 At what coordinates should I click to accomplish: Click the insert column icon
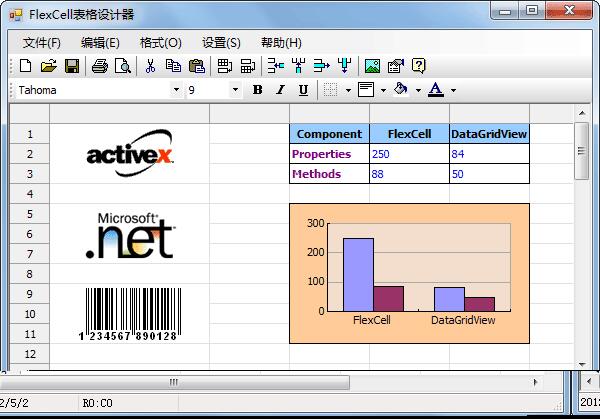click(298, 66)
